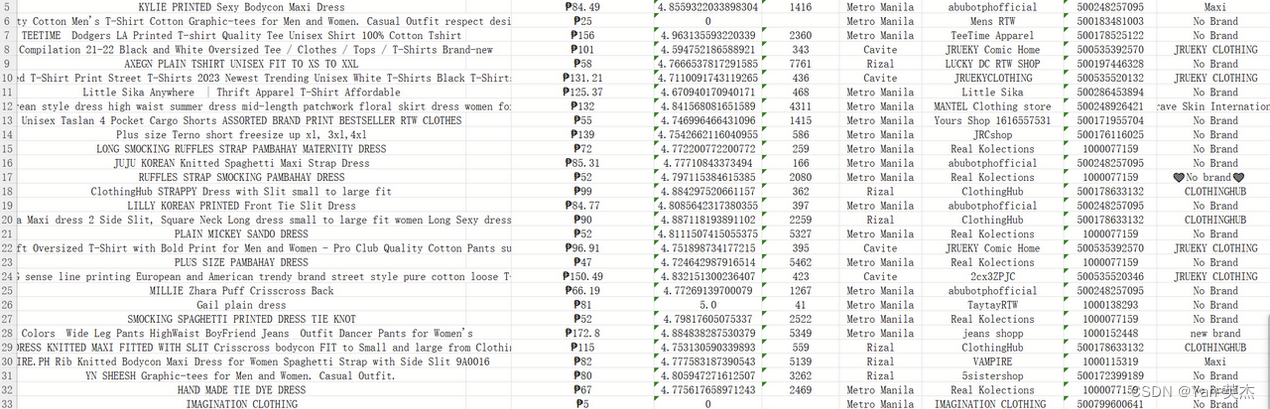Select the 'YN SHEESH Graphic-tees' product cell
This screenshot has height=409, width=1270.
(x=241, y=376)
